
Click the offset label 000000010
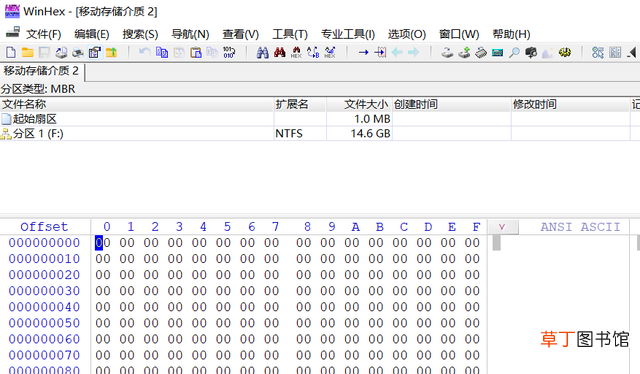point(44,259)
